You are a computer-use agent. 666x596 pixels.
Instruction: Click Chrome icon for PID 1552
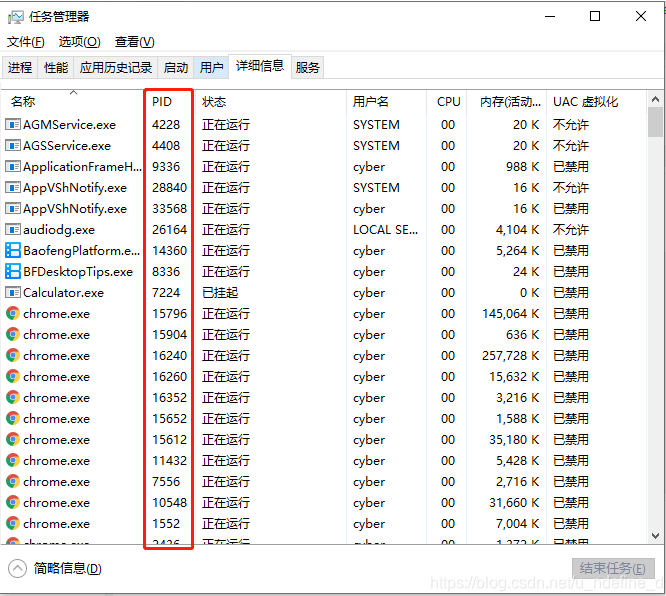[13, 524]
